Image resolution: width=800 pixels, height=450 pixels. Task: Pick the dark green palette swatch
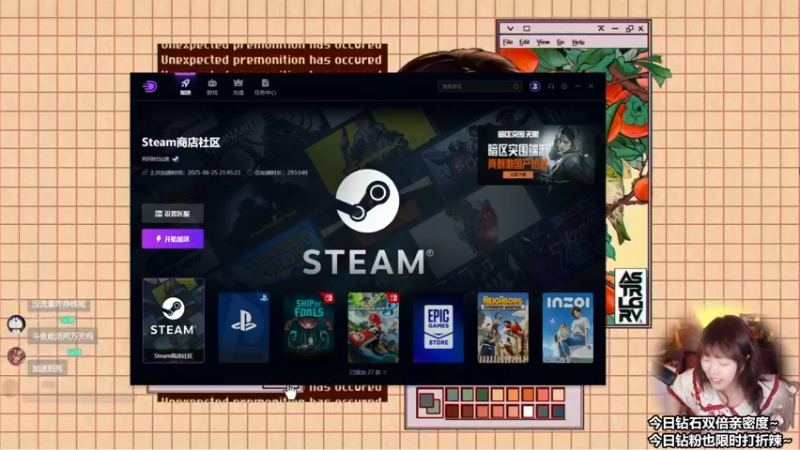[x=482, y=394]
